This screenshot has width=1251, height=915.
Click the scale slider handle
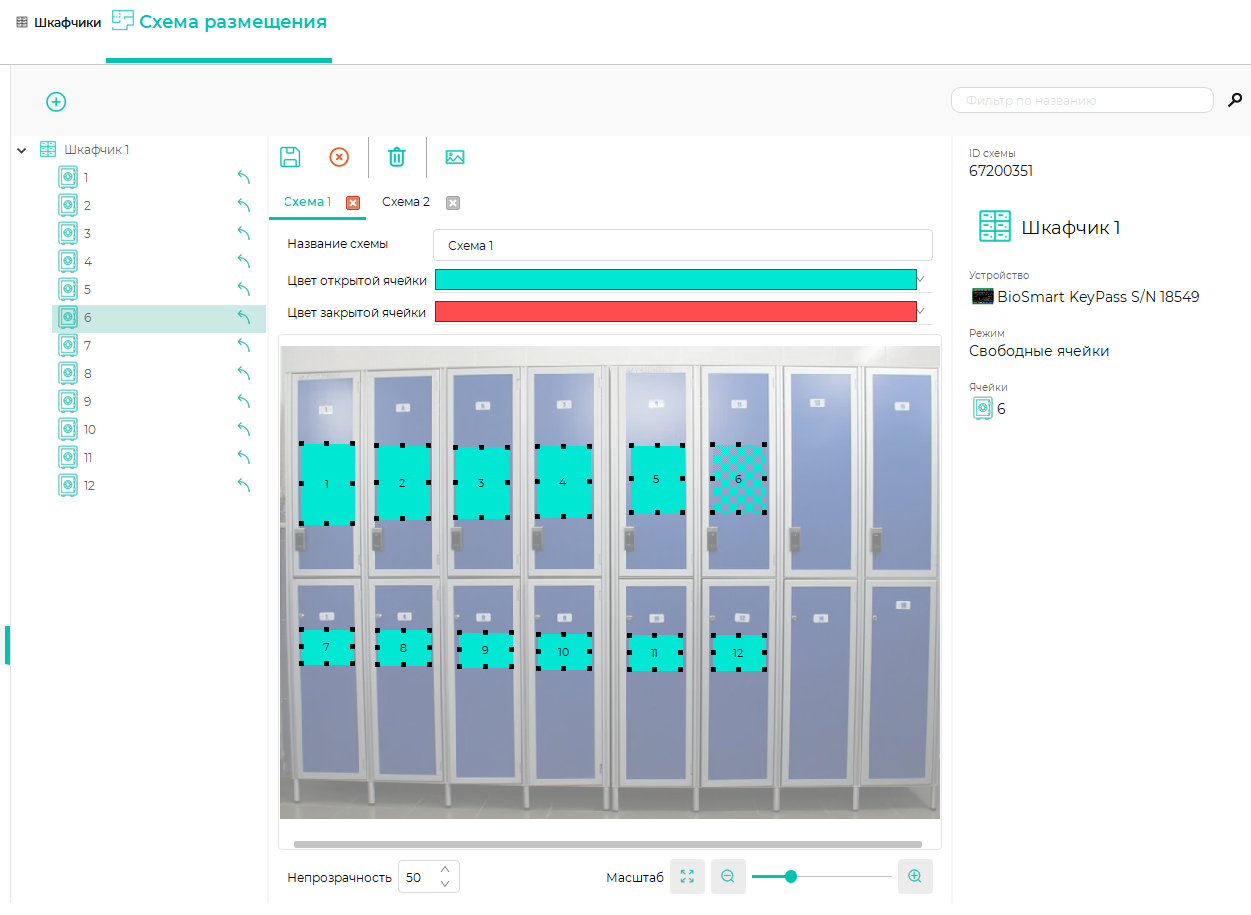(791, 876)
